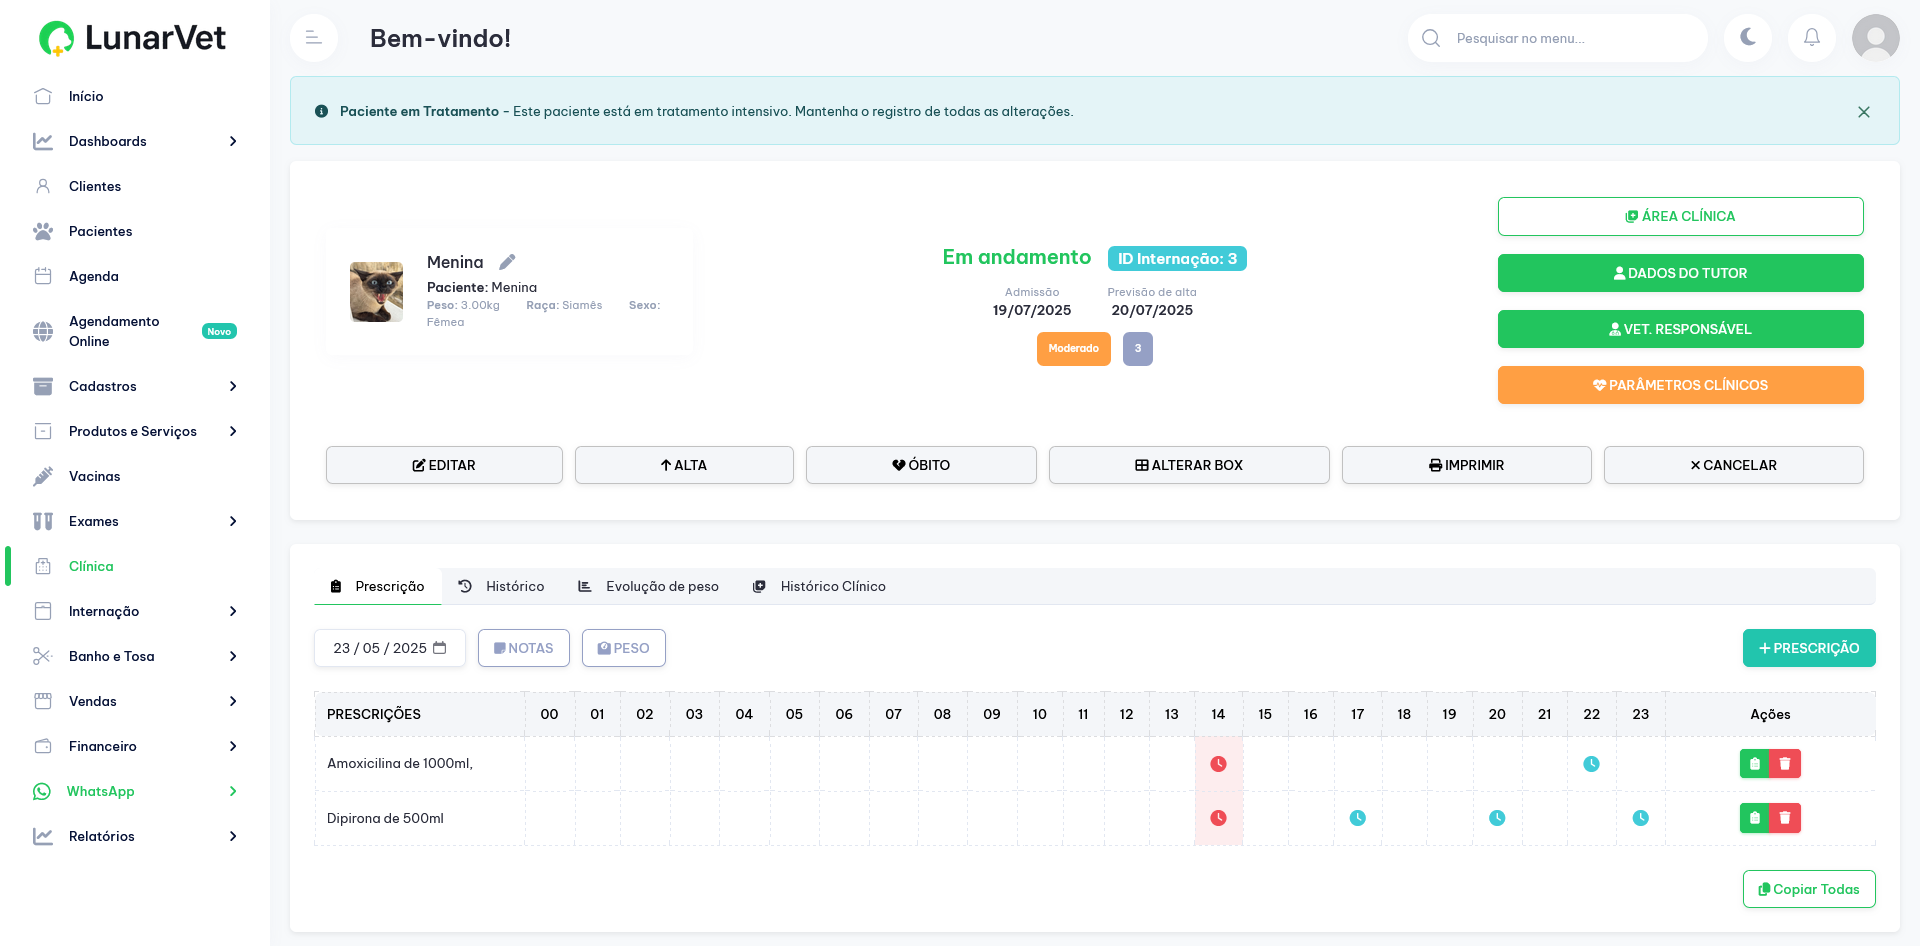Click Dipirona teal clock at hour 17

point(1357,818)
